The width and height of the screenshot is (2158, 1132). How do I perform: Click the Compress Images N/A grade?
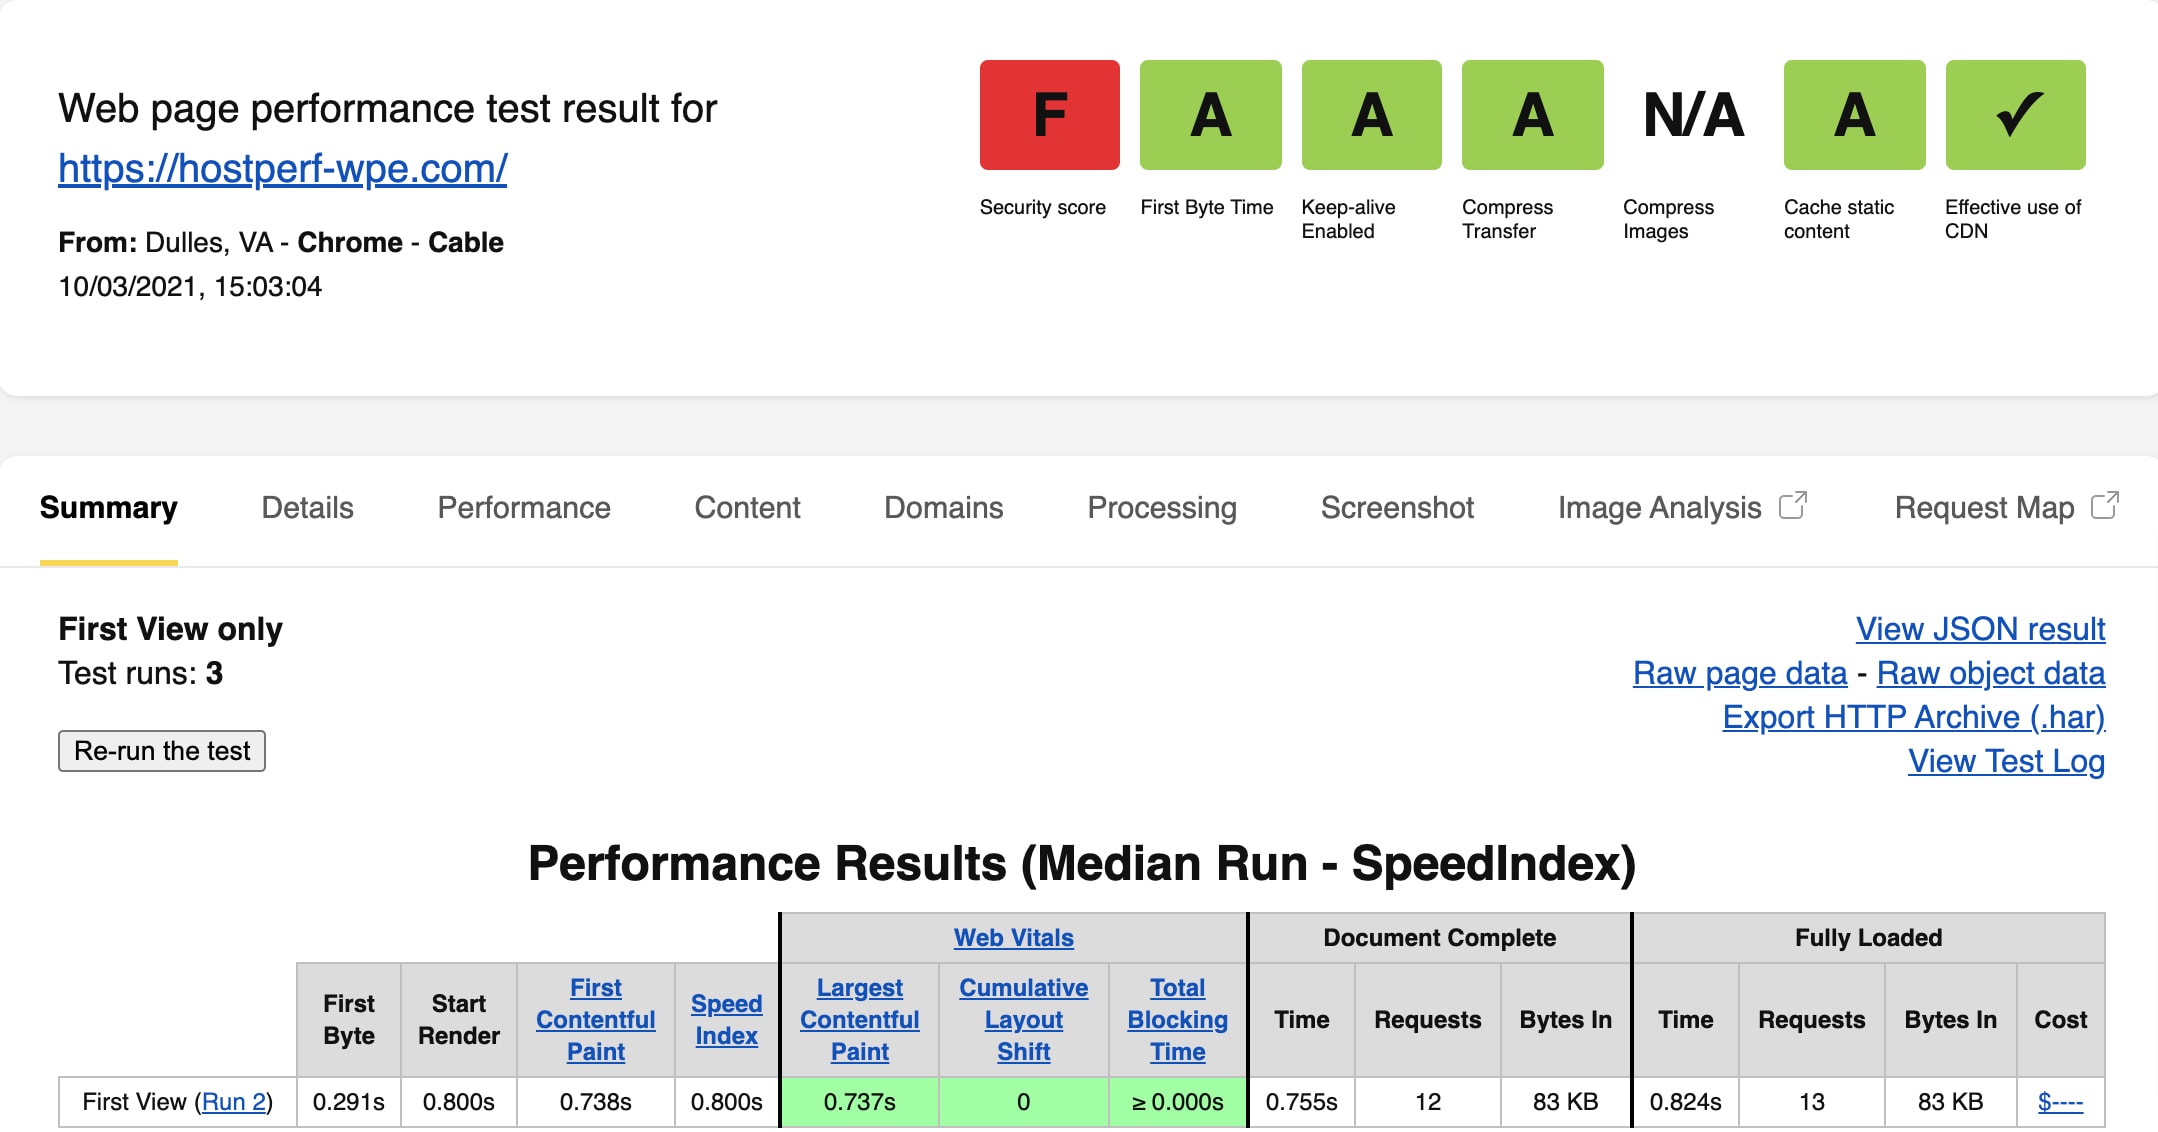pos(1693,115)
